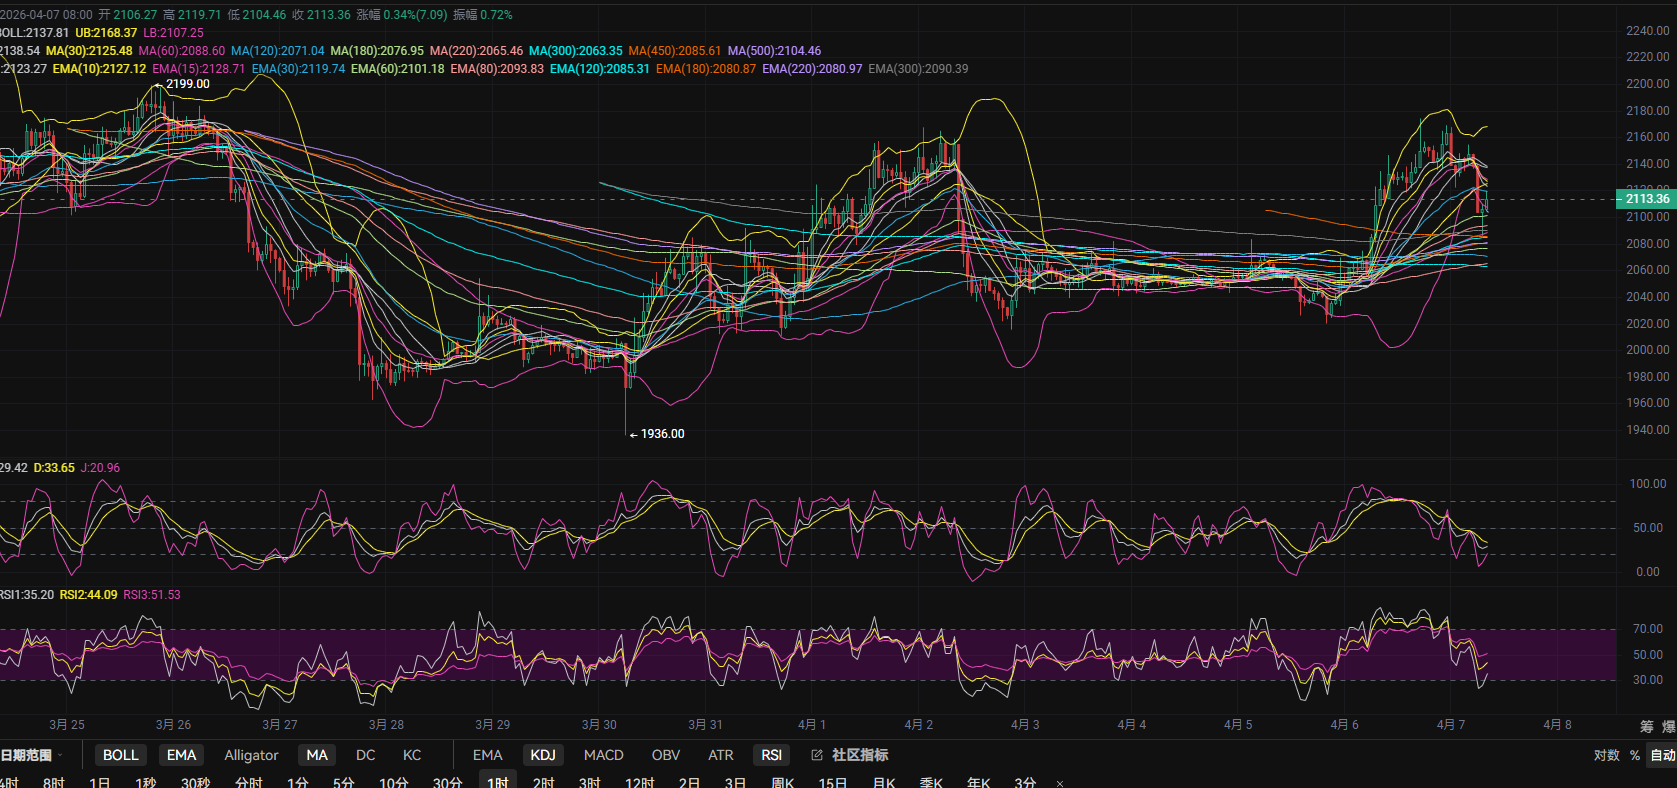
Task: Turn on the ATR indicator
Action: click(x=720, y=755)
